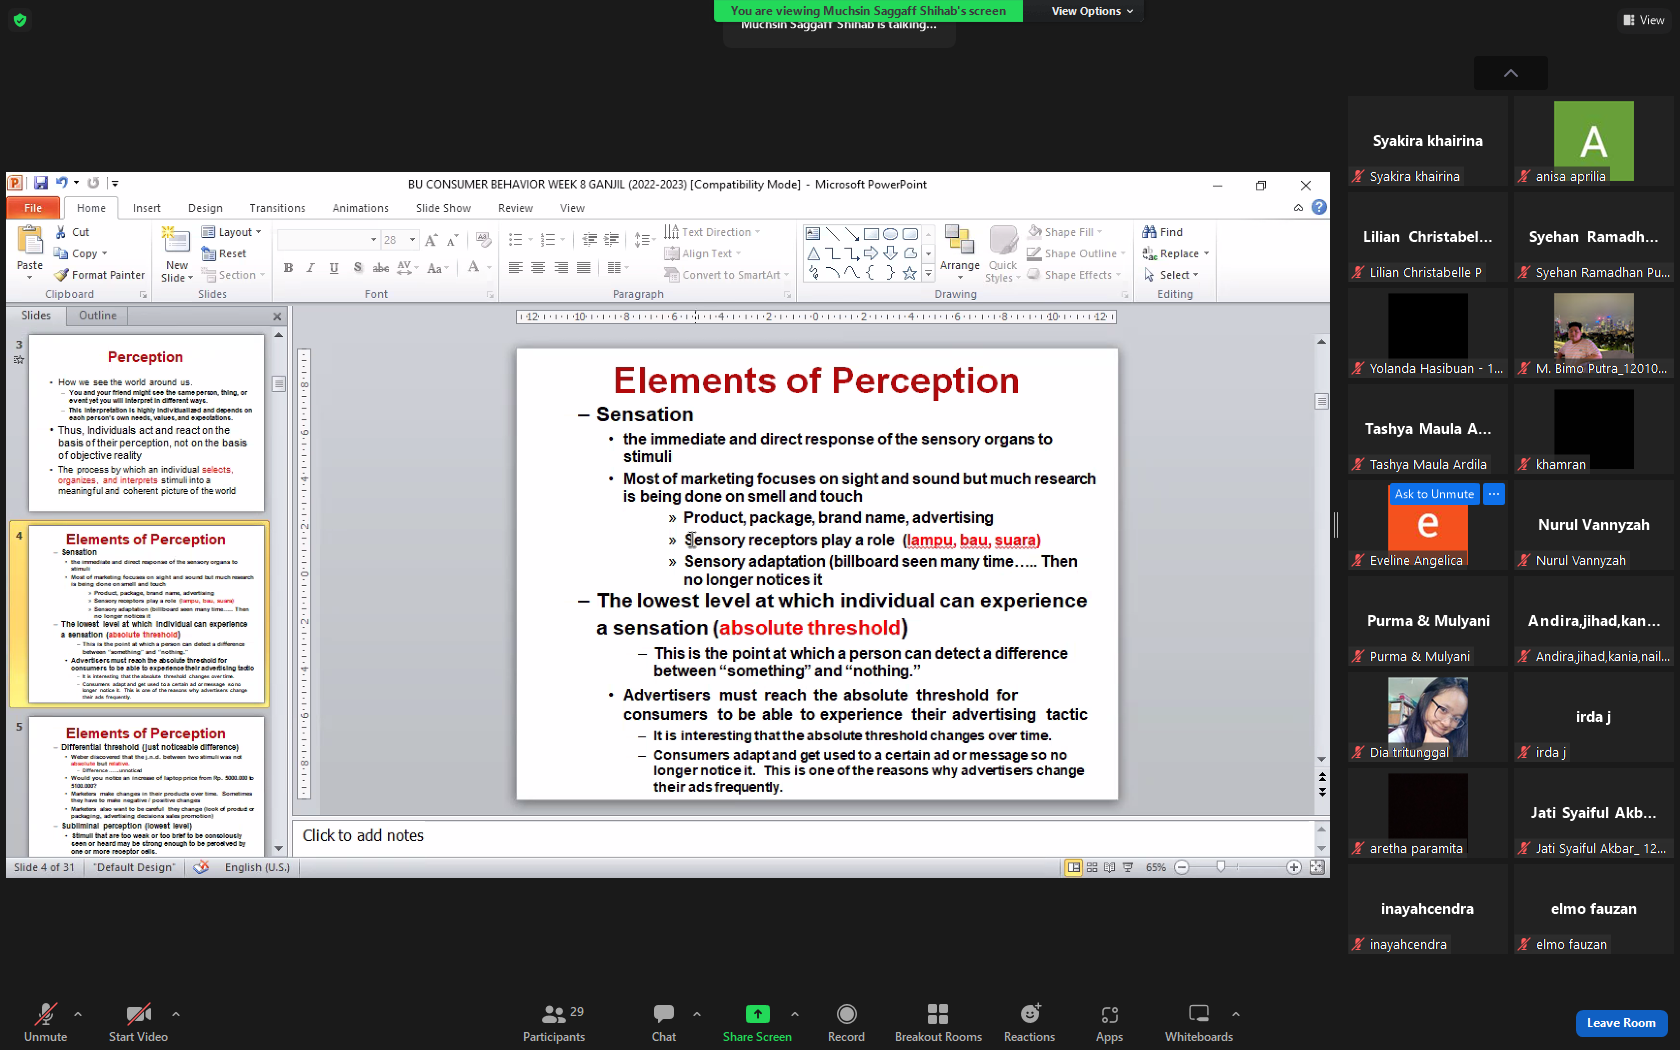Switch to the Outline pane tab

pos(97,316)
